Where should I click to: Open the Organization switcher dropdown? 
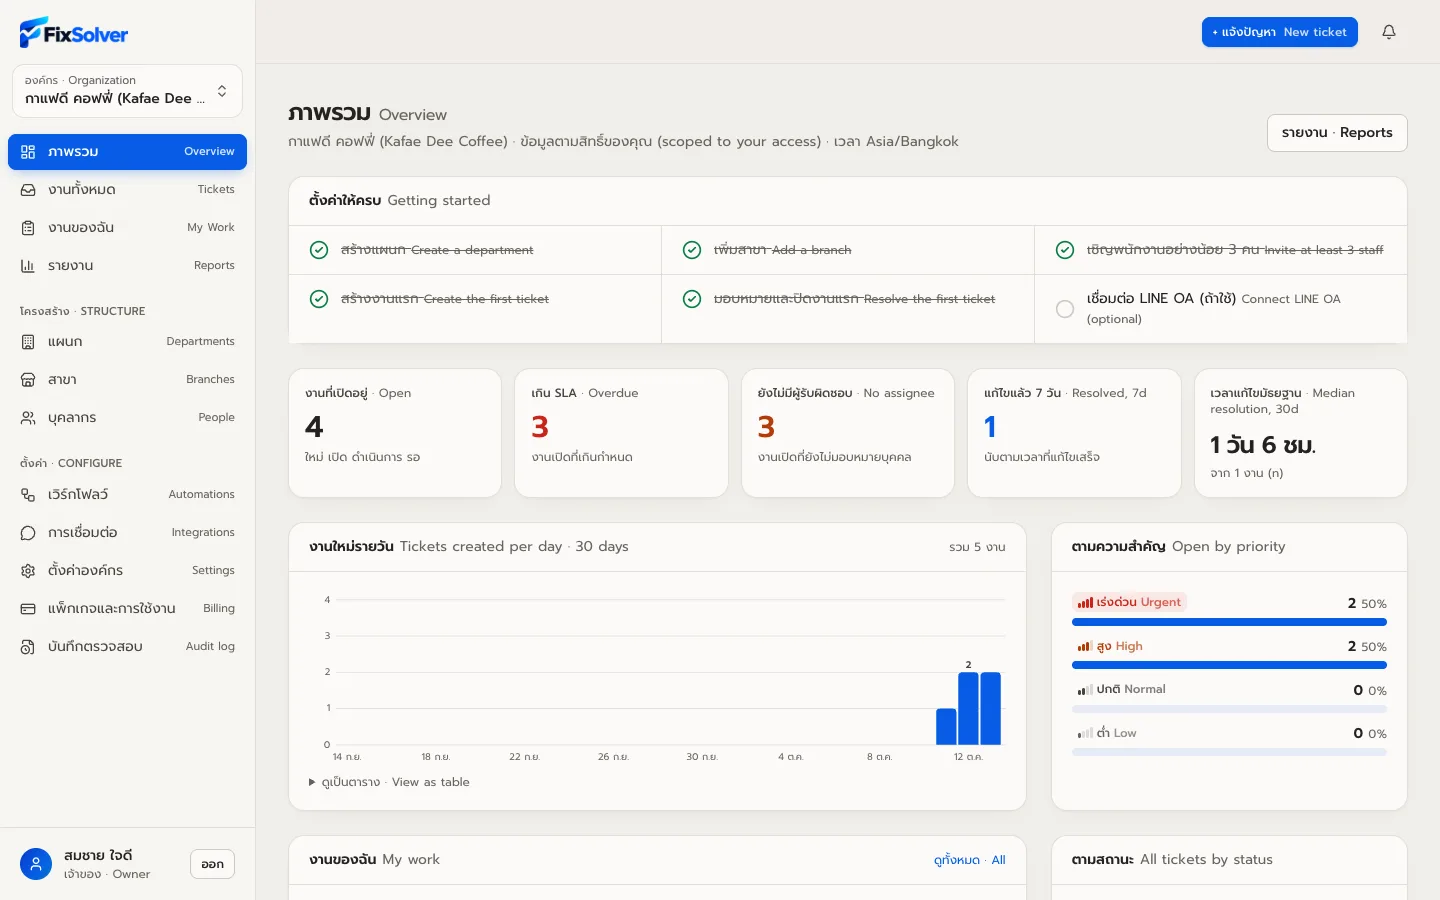[127, 91]
